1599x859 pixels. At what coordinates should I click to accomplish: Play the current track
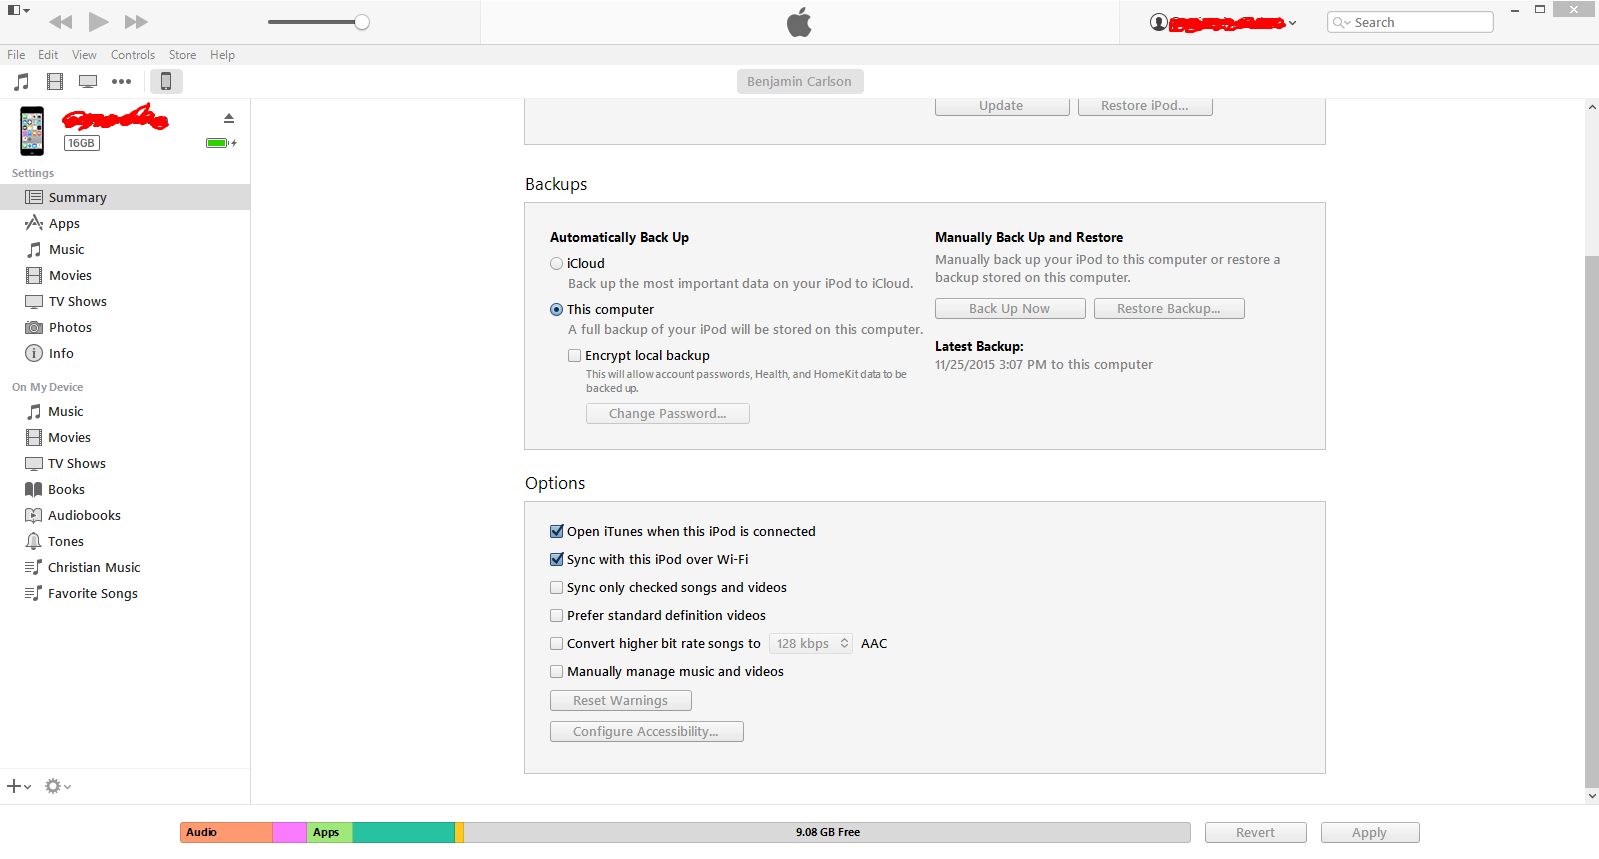pos(98,22)
